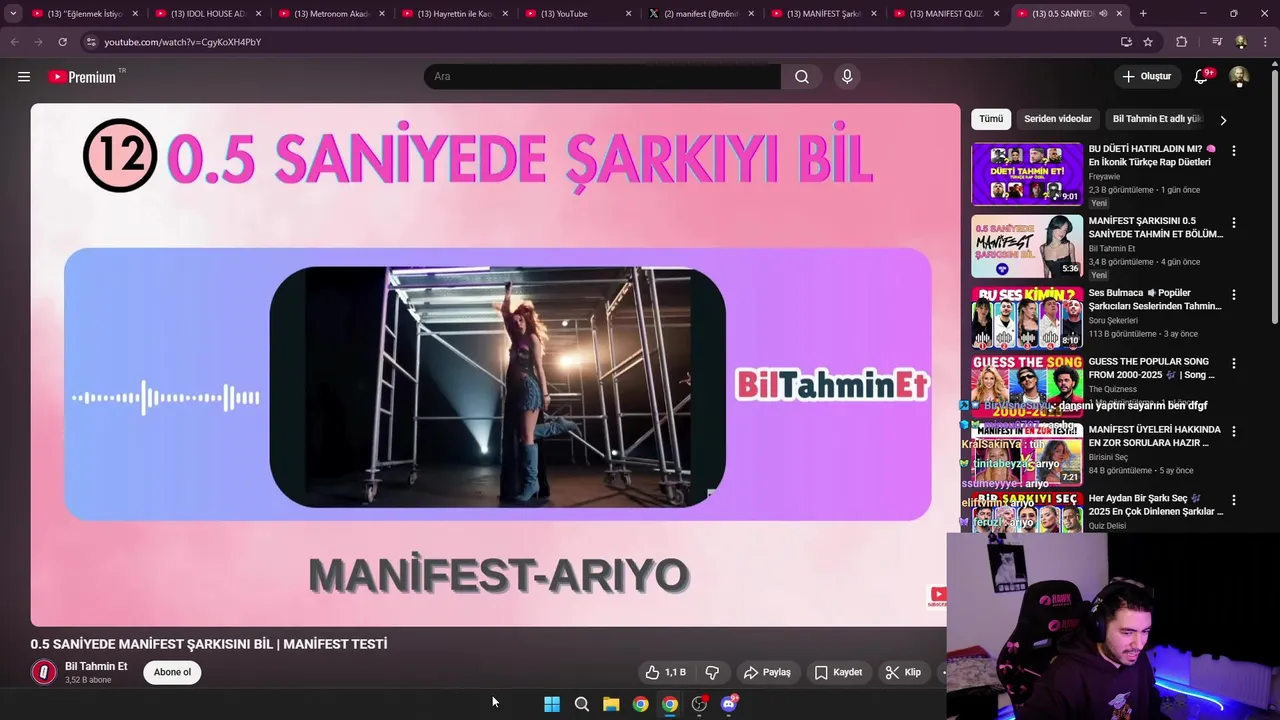Go back in browser history
Viewport: 1280px width, 720px height.
(14, 42)
